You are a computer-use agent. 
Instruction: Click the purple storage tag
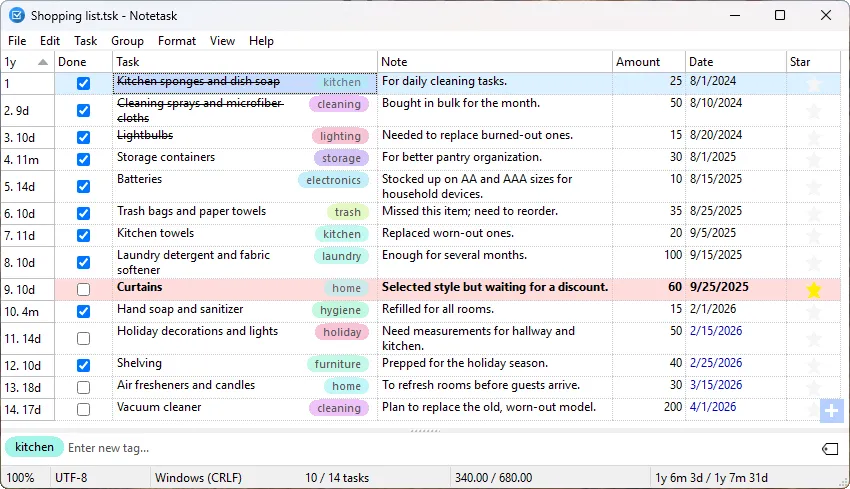point(342,158)
